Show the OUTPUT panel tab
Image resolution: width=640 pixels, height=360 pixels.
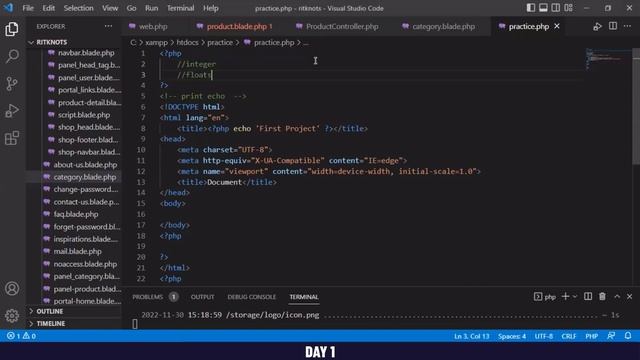pyautogui.click(x=202, y=297)
